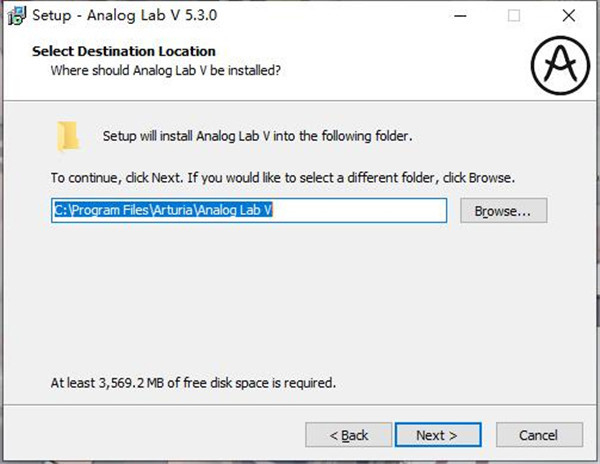Close the setup window with the X
The height and width of the screenshot is (464, 600).
pyautogui.click(x=569, y=16)
